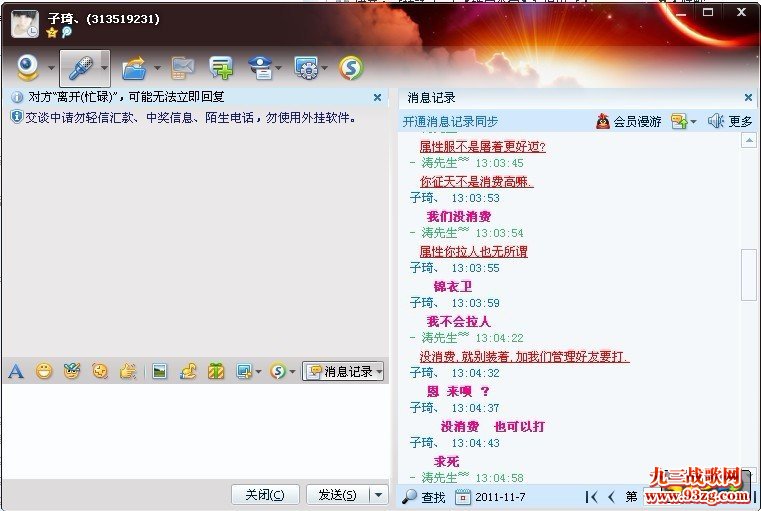Open the font formatting 'A' tool
The image size is (761, 511).
[16, 371]
